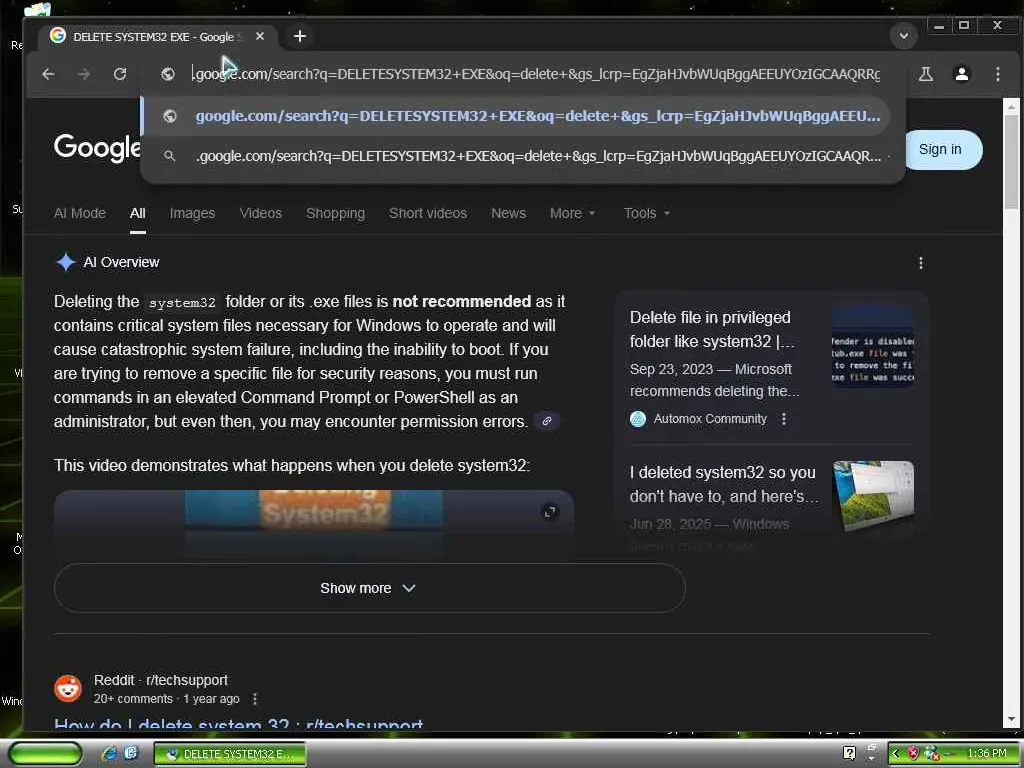Screen dimensions: 1024x768
Task: Select the highlighted blue URL suggestion
Action: (x=516, y=116)
